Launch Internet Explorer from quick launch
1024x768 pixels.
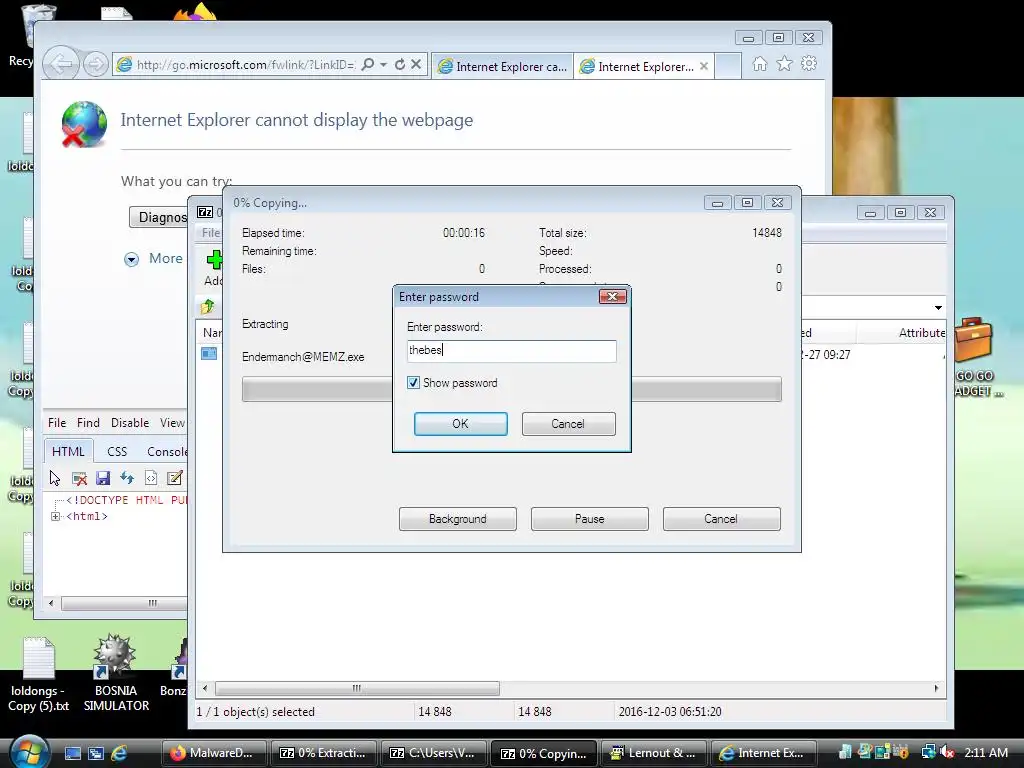pyautogui.click(x=119, y=754)
